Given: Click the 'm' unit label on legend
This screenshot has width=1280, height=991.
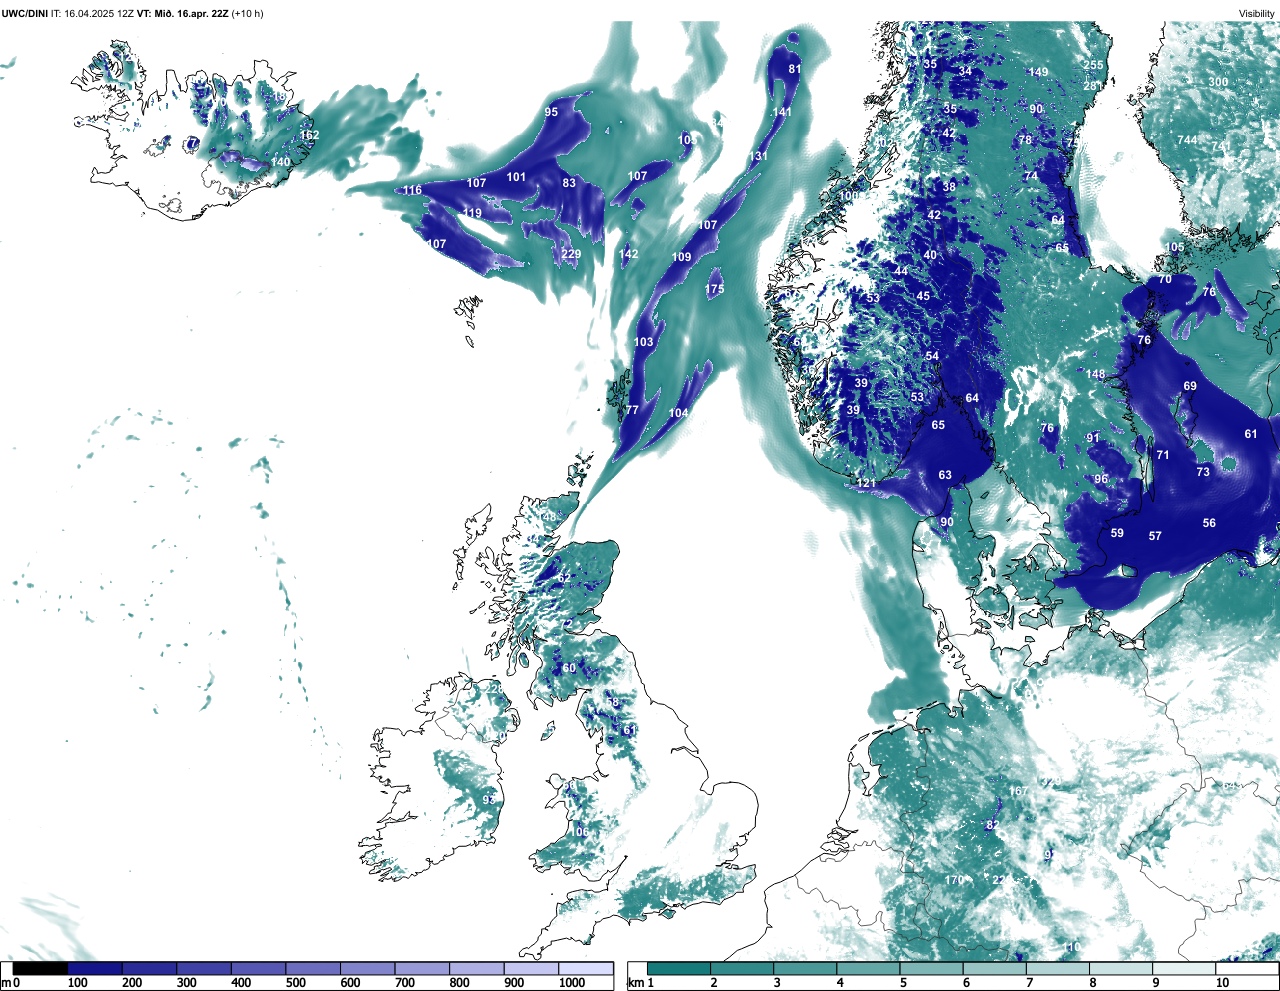Looking at the screenshot, I should [x=6, y=983].
